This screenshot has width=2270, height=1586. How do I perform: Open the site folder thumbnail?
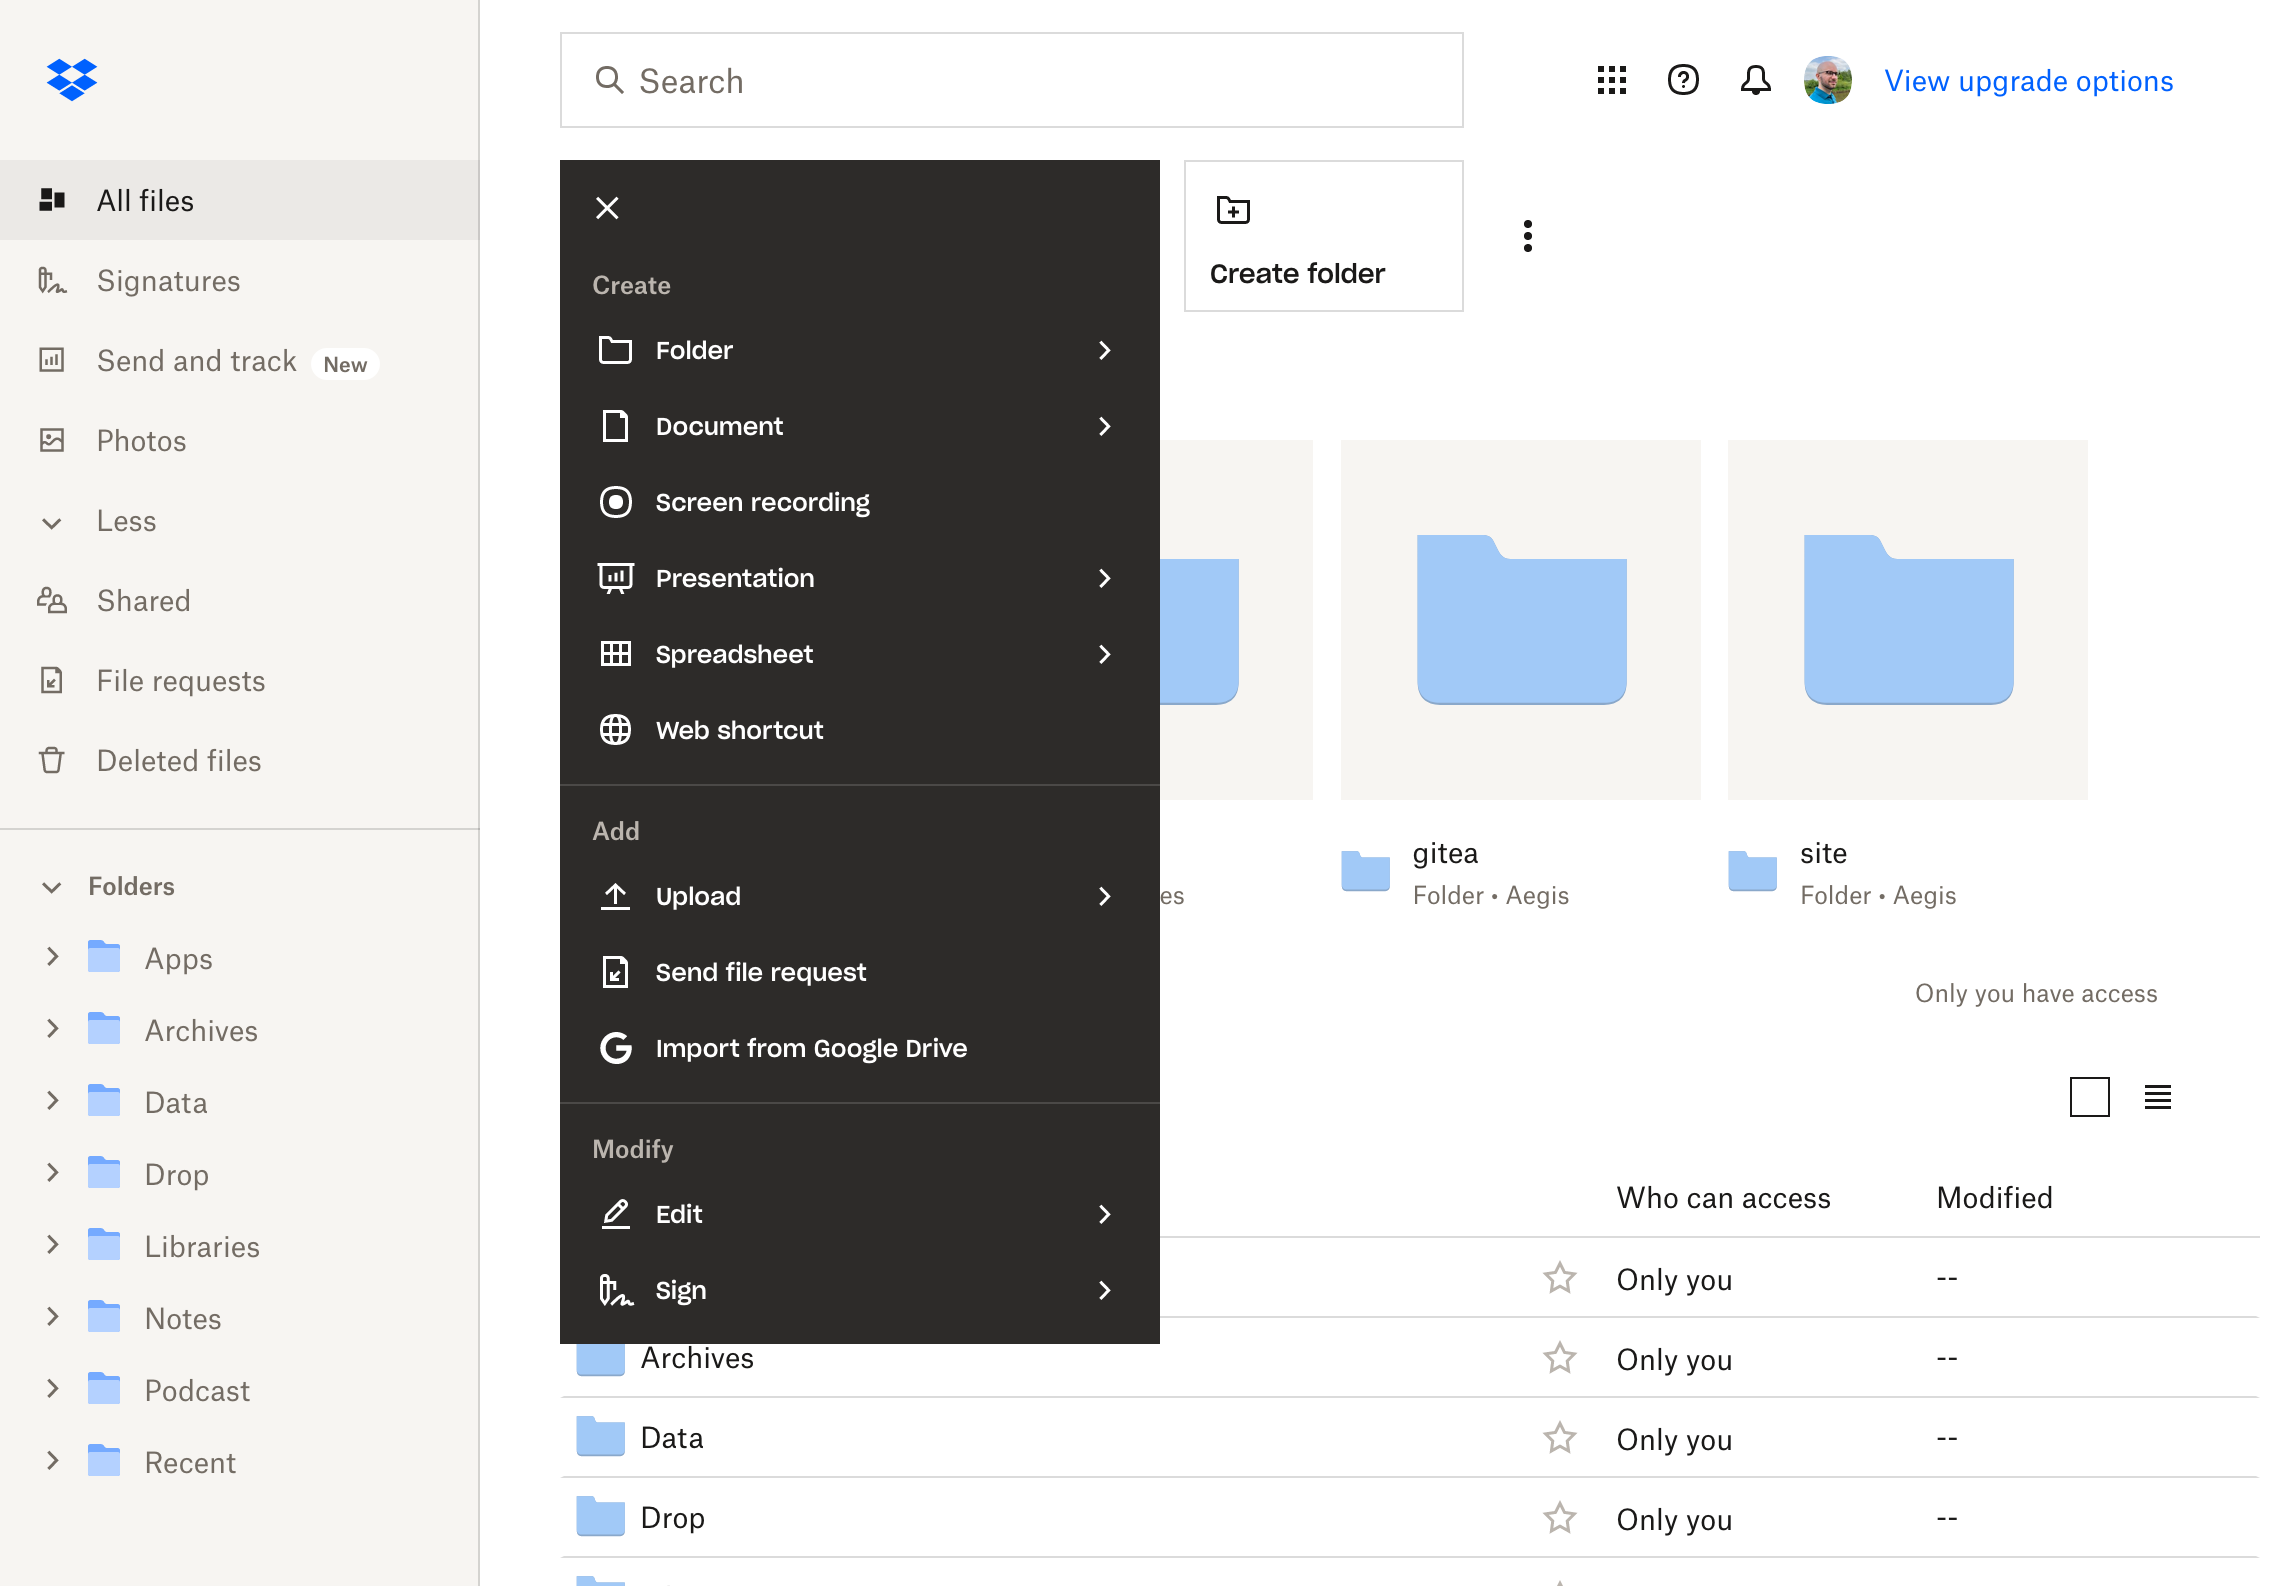(1907, 619)
